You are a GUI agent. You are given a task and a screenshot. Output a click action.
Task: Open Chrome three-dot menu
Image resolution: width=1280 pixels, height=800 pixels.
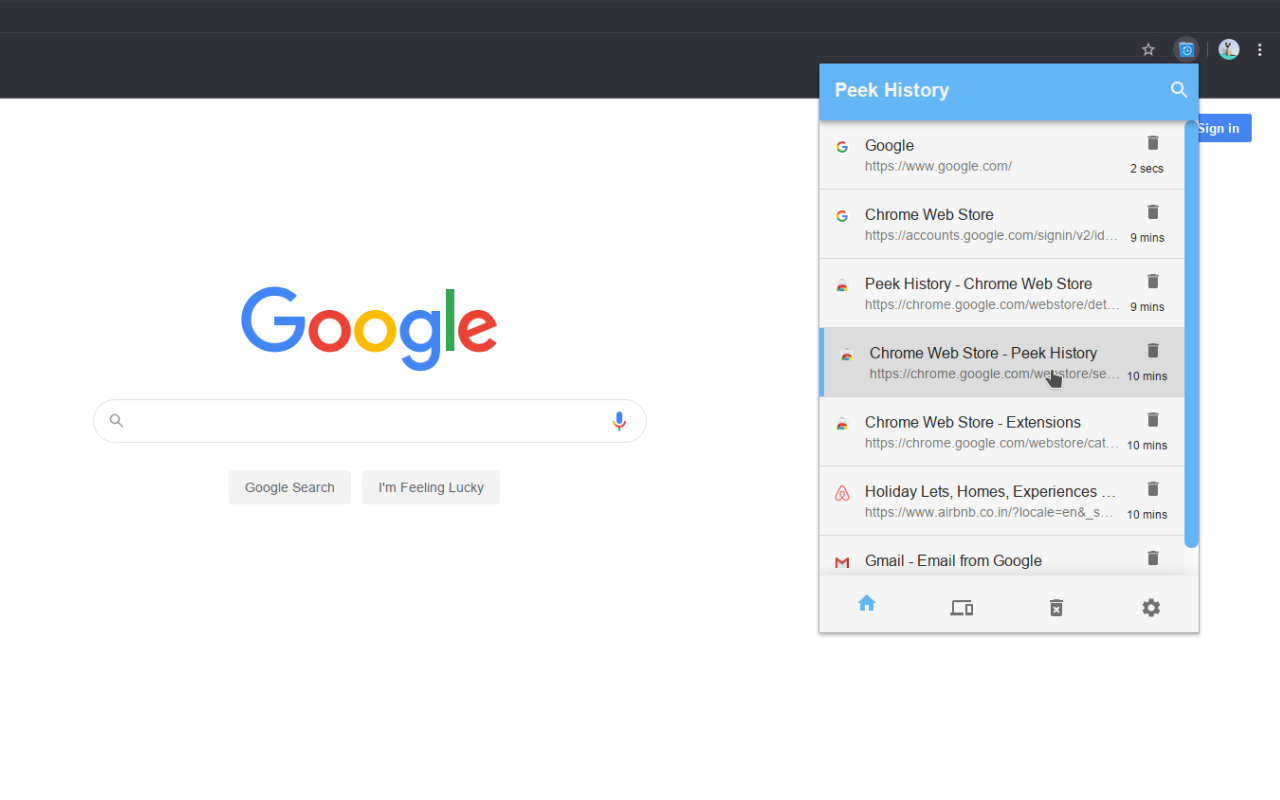1260,49
